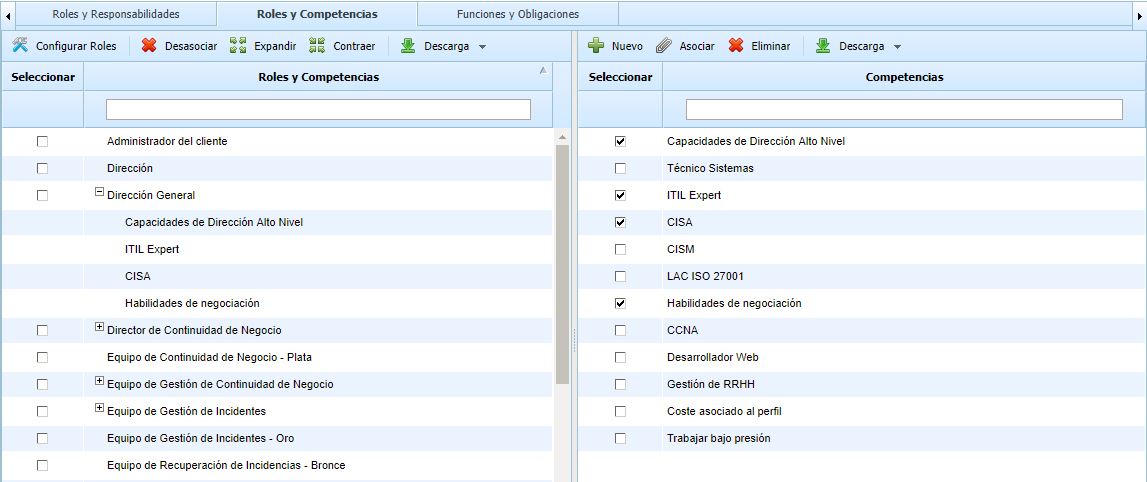Open the Funciones y Obligaciones tab
This screenshot has width=1147, height=482.
[x=517, y=14]
